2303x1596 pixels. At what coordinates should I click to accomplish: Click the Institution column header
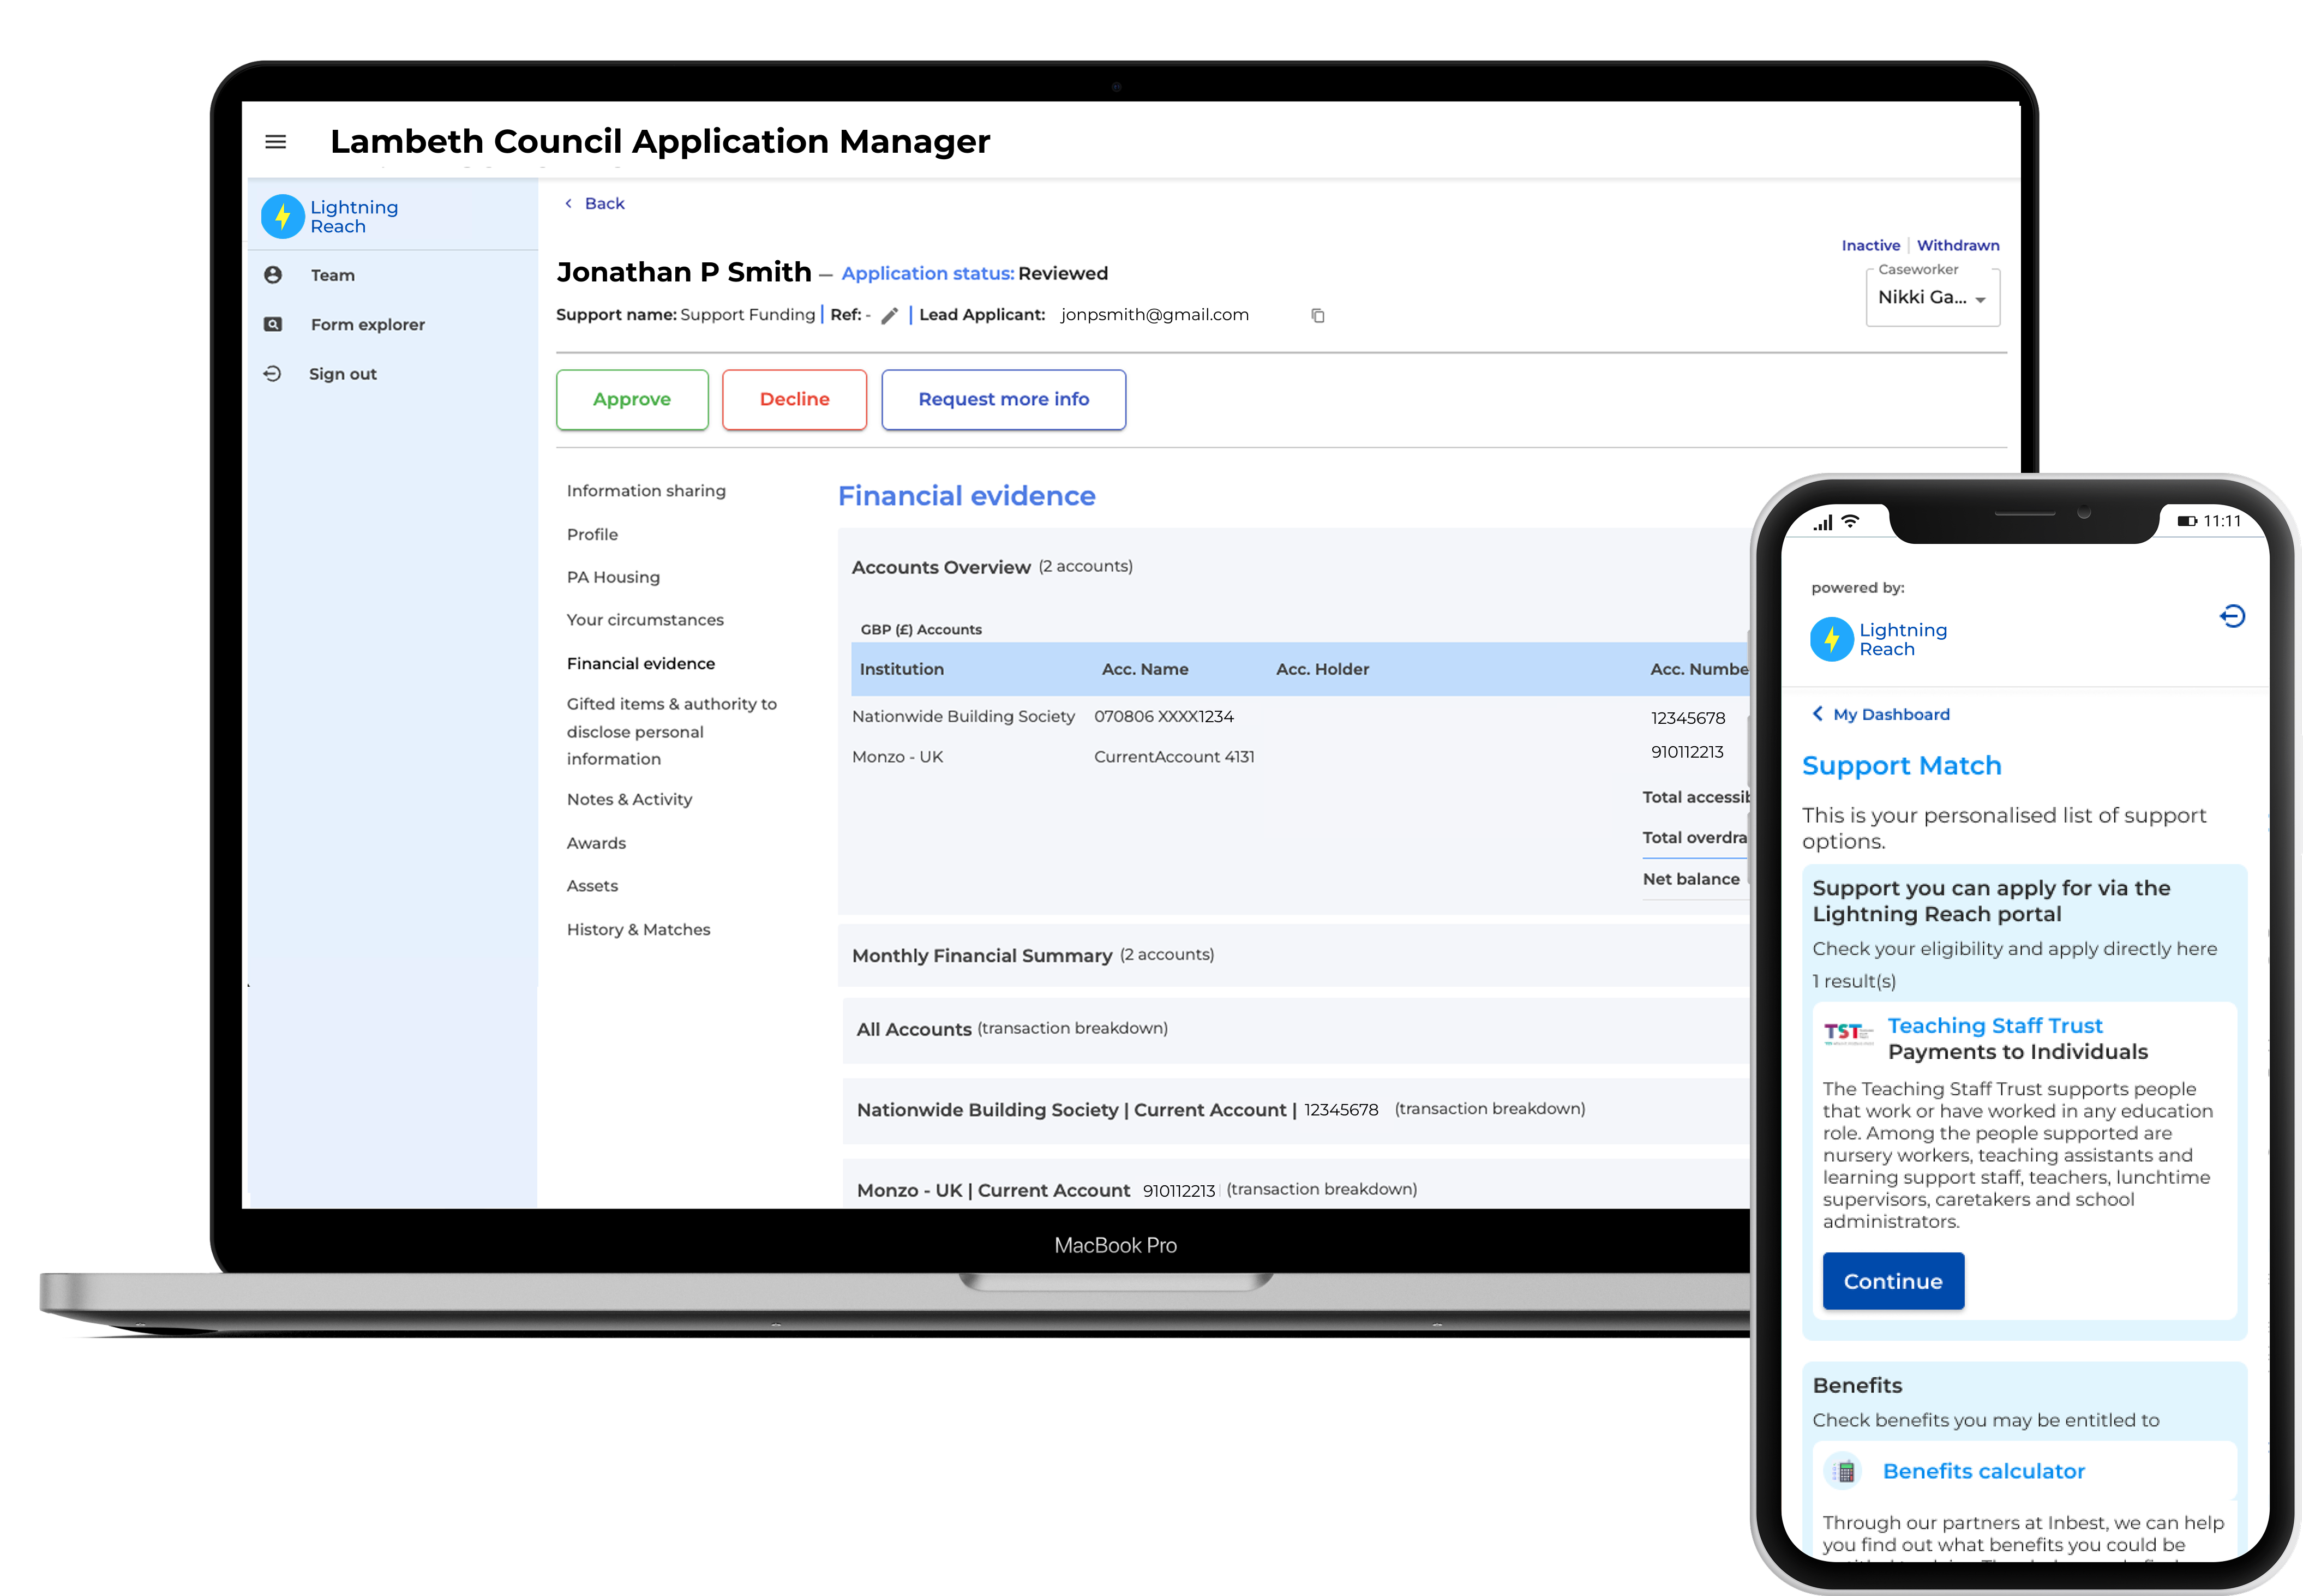pyautogui.click(x=901, y=669)
